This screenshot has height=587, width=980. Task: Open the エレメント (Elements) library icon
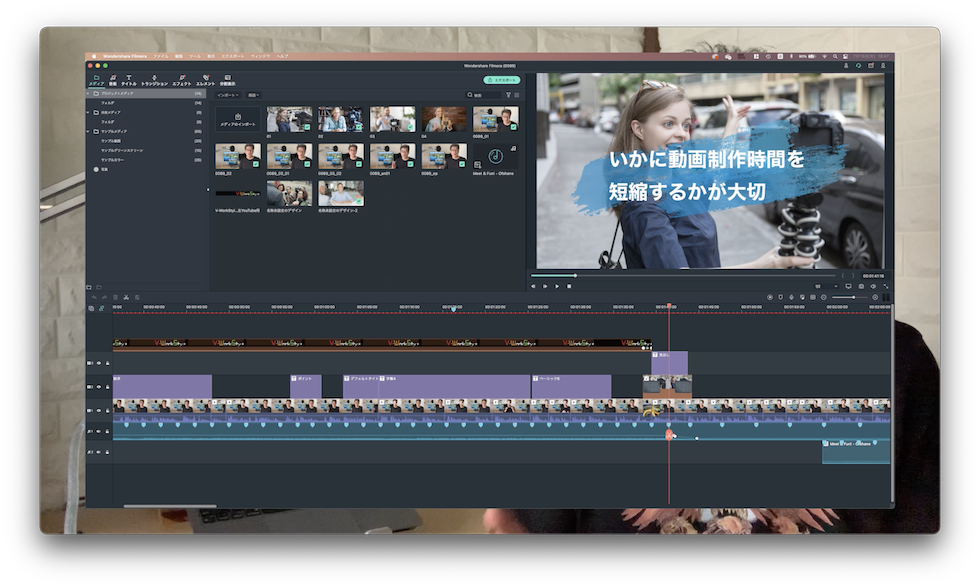[205, 80]
